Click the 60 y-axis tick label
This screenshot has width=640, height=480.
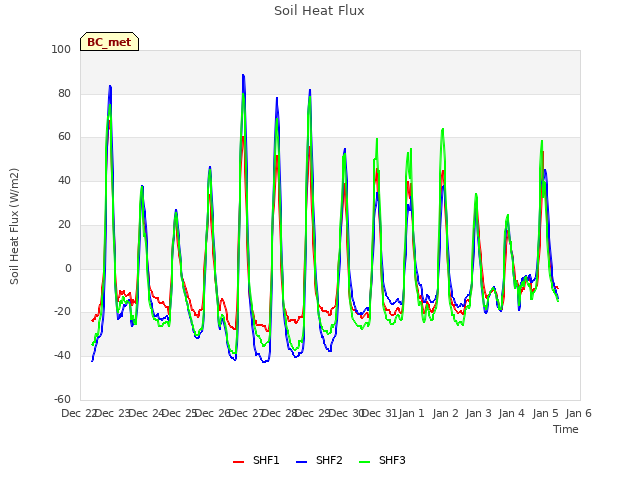[x=64, y=137]
